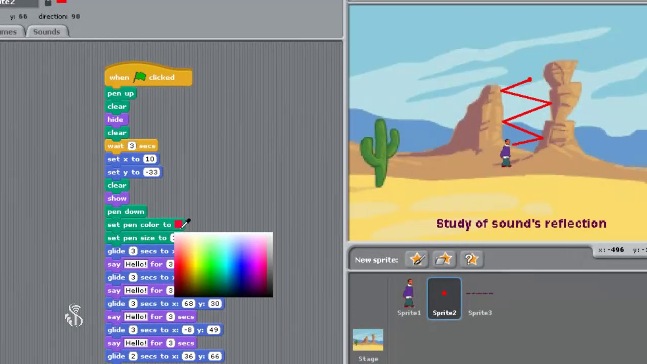Edit the 'set y to' value -33
Viewport: 647px width, 364px height.
[x=151, y=172]
